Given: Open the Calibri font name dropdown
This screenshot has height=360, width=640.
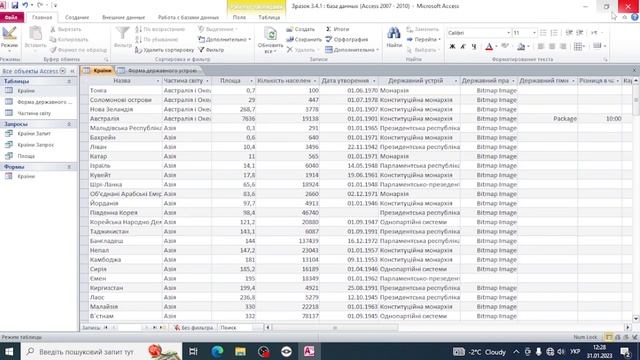Looking at the screenshot, I should 509,33.
